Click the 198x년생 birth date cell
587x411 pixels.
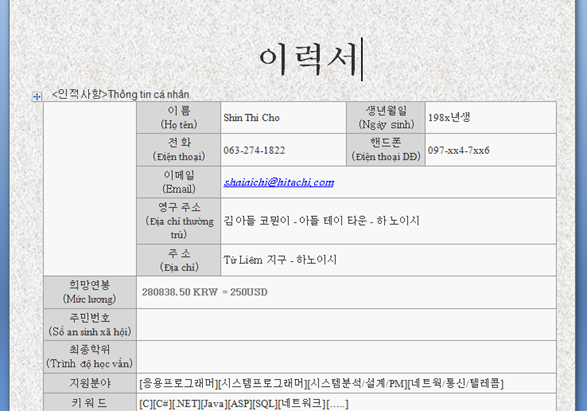490,118
